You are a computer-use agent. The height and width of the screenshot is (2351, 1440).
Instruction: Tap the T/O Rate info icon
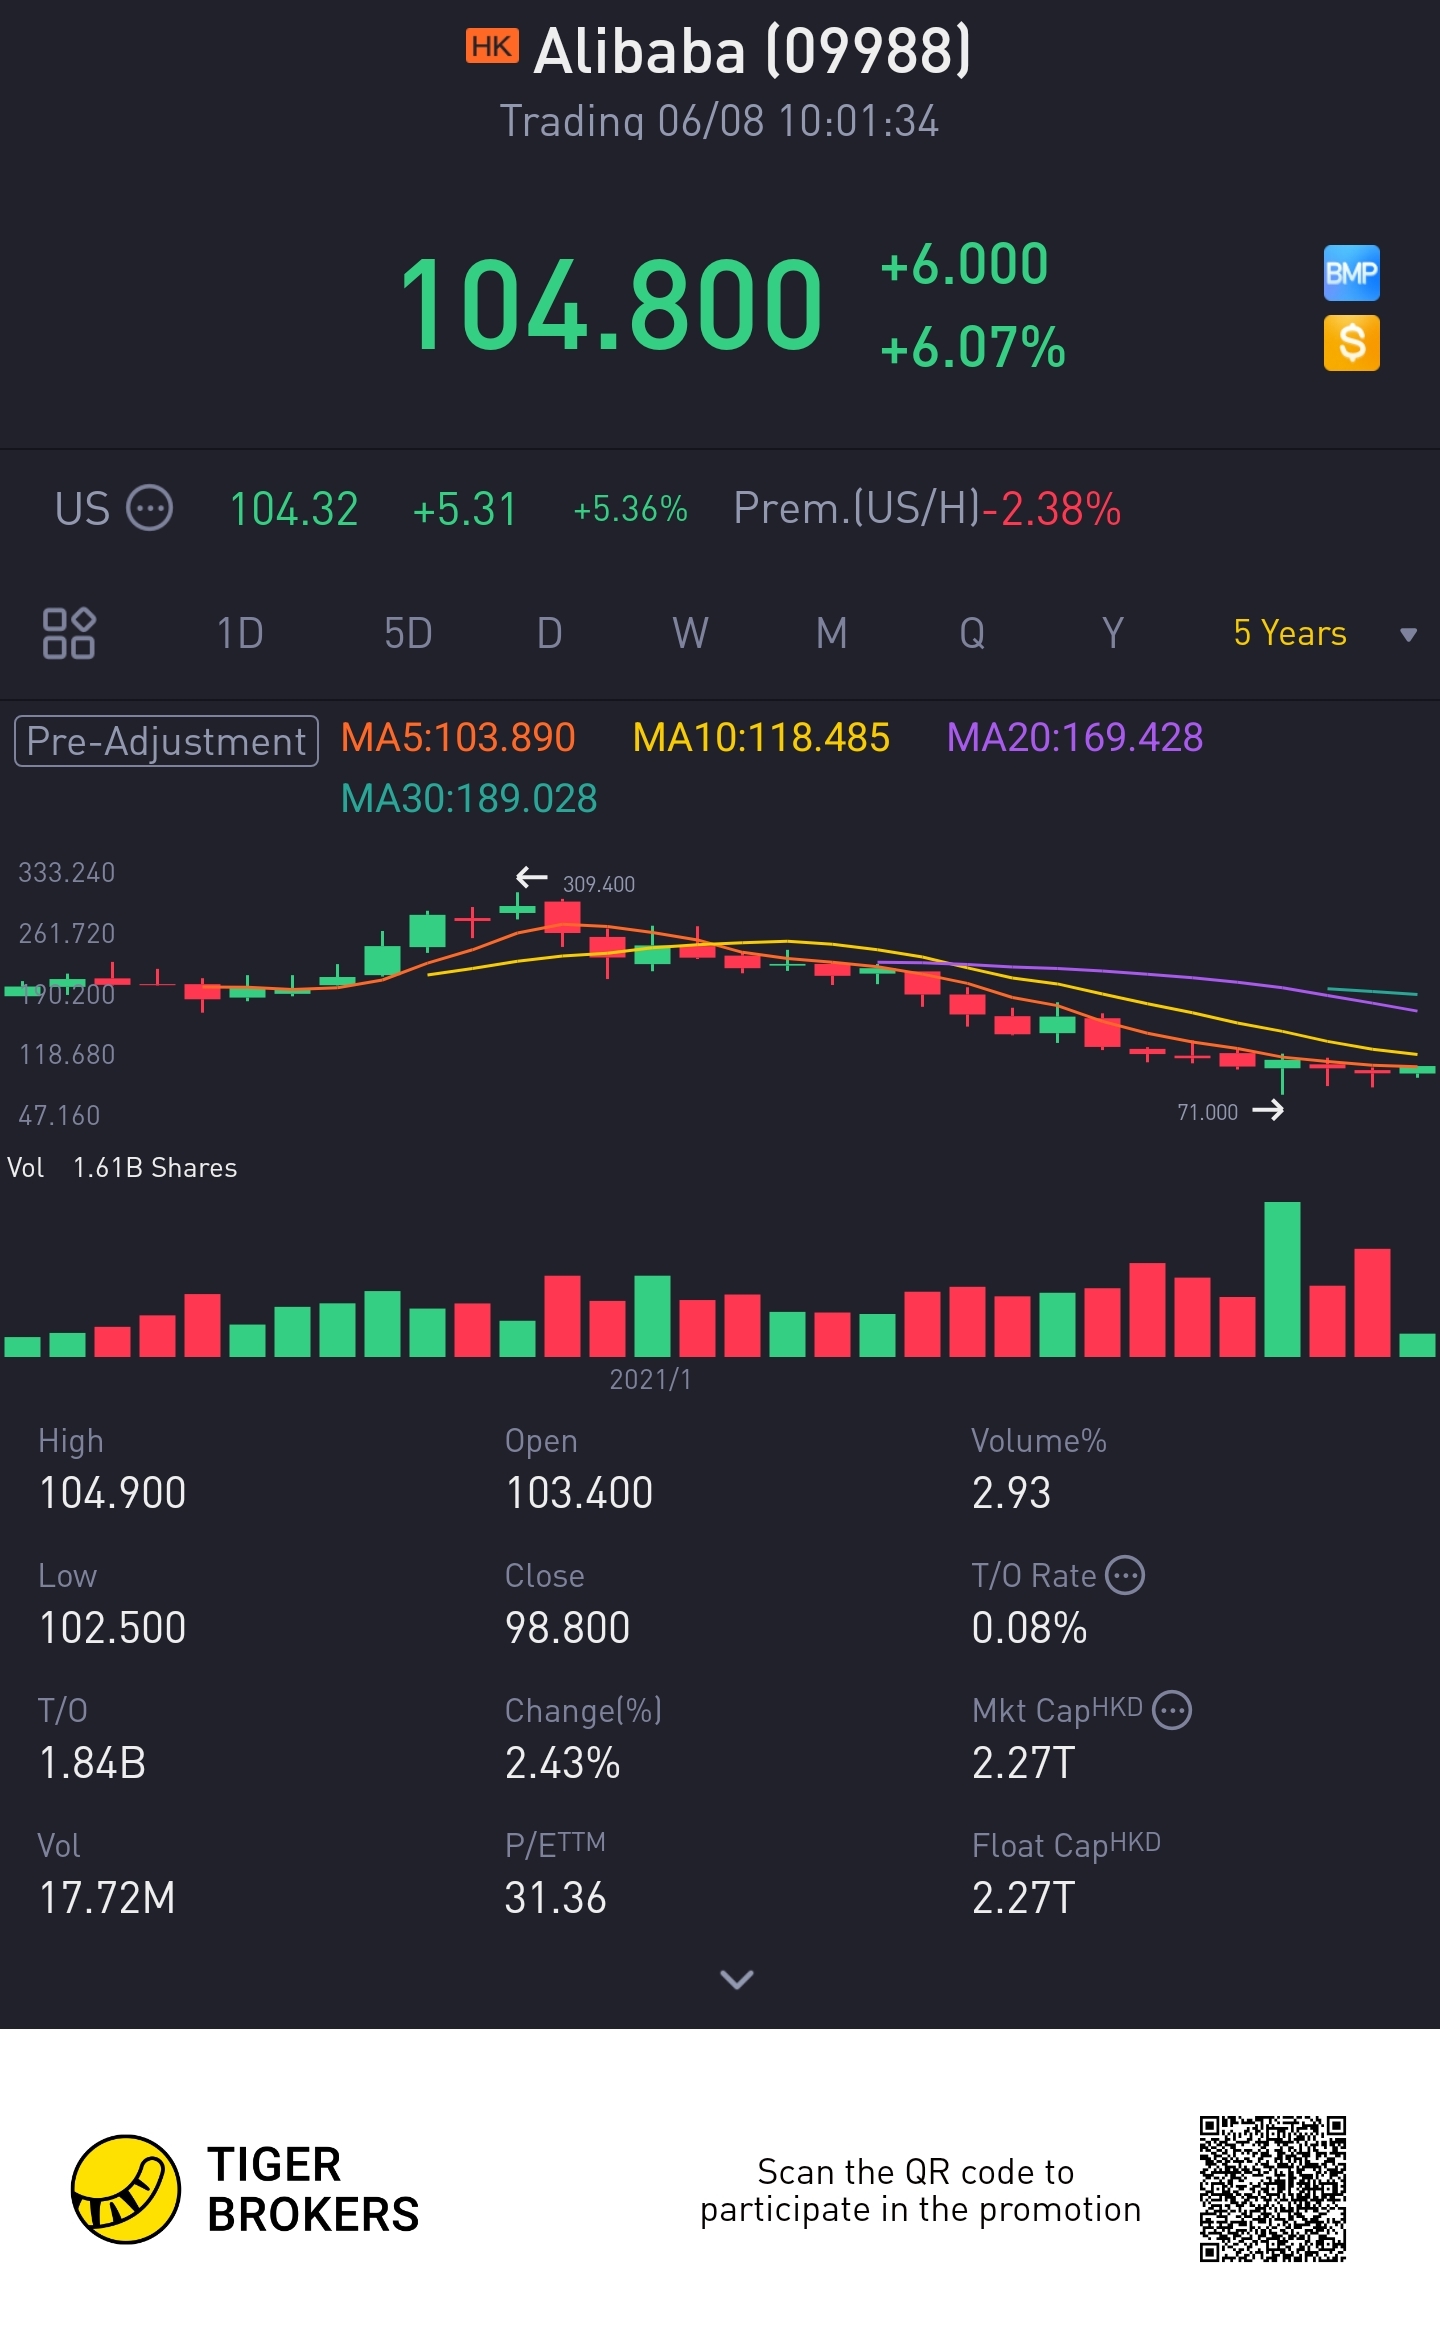[x=1126, y=1575]
